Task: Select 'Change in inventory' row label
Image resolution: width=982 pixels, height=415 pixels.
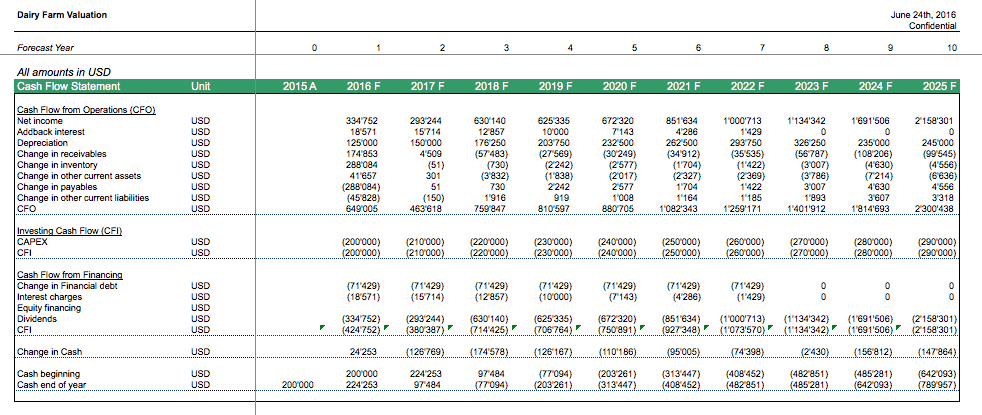Action: click(58, 165)
